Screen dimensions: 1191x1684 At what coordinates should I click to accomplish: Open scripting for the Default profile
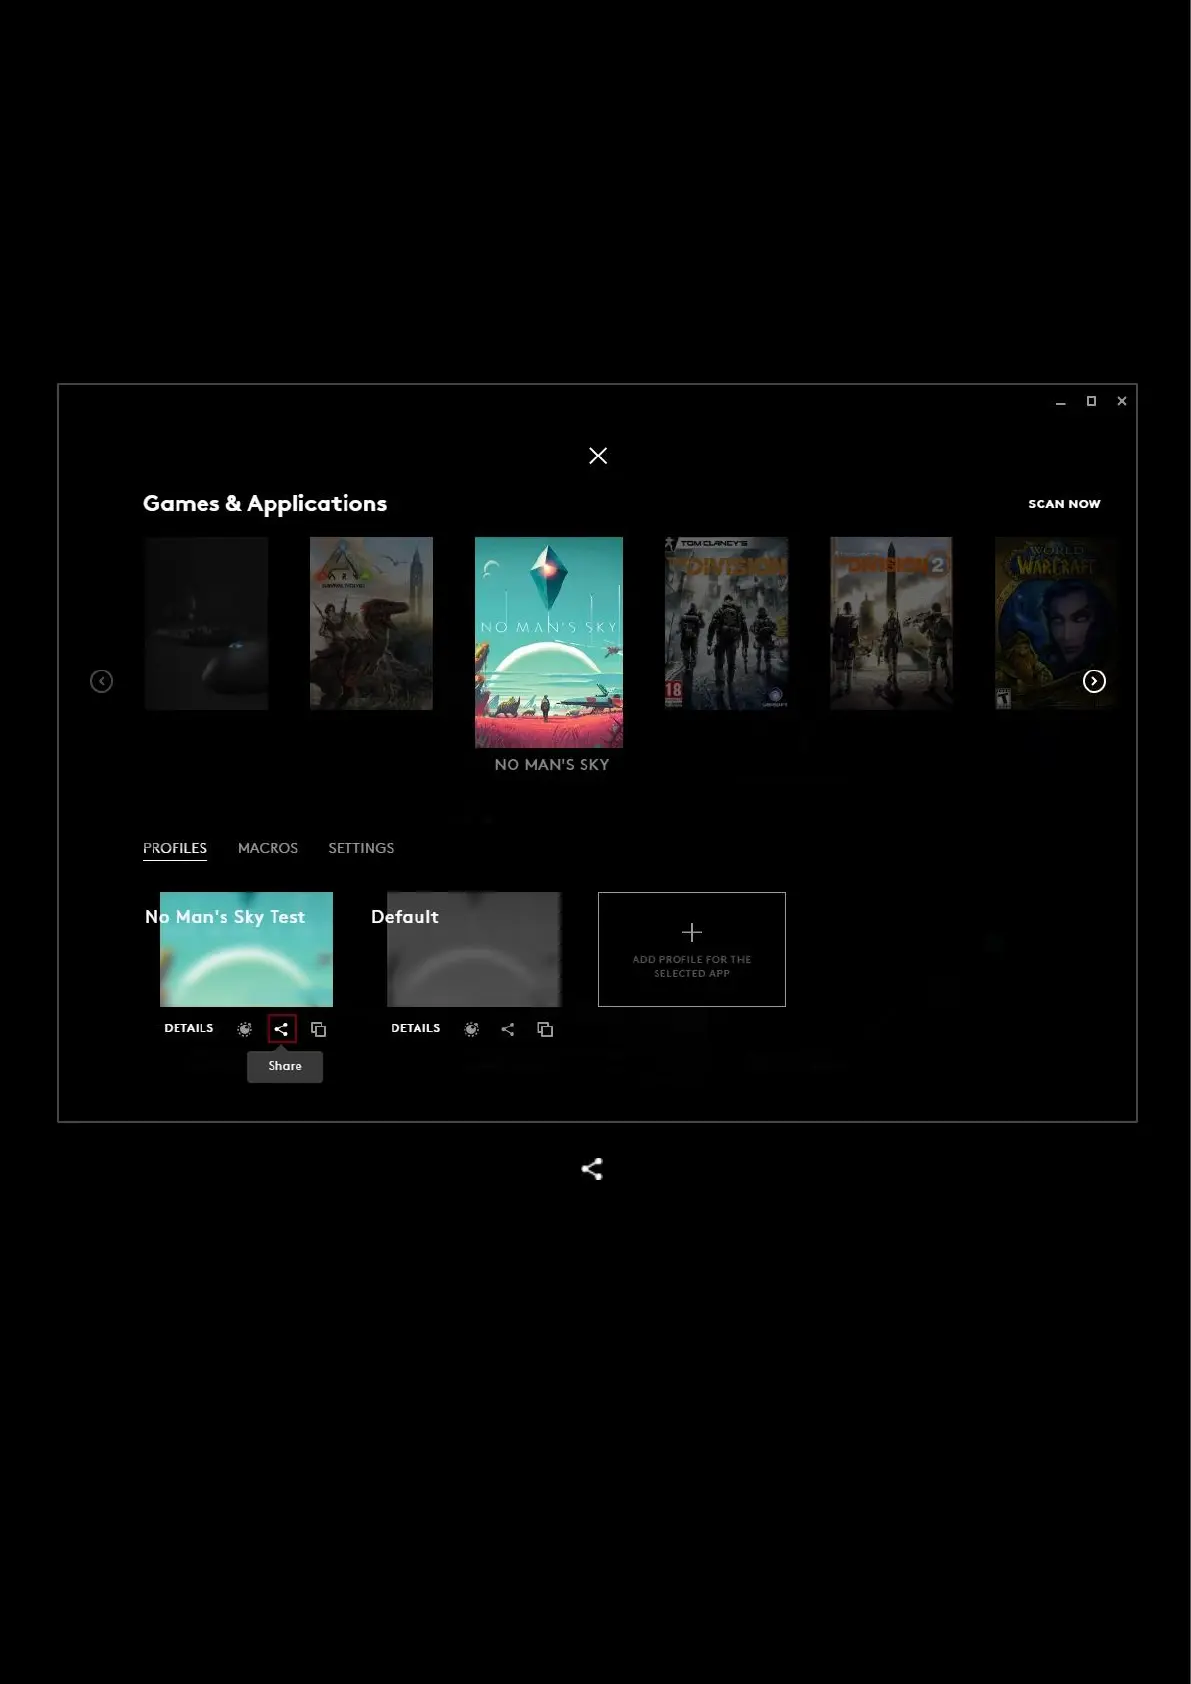(x=472, y=1029)
